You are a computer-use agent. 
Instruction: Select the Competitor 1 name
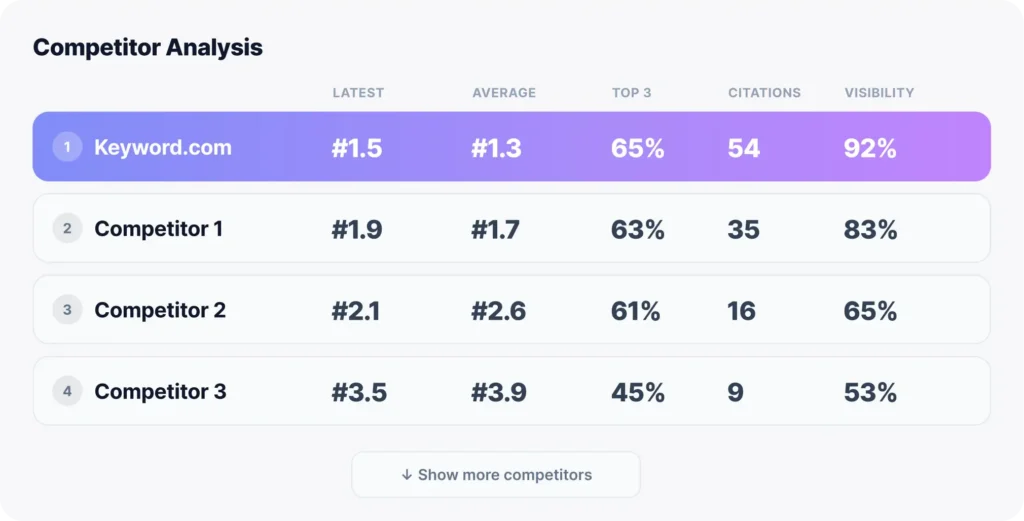point(159,229)
